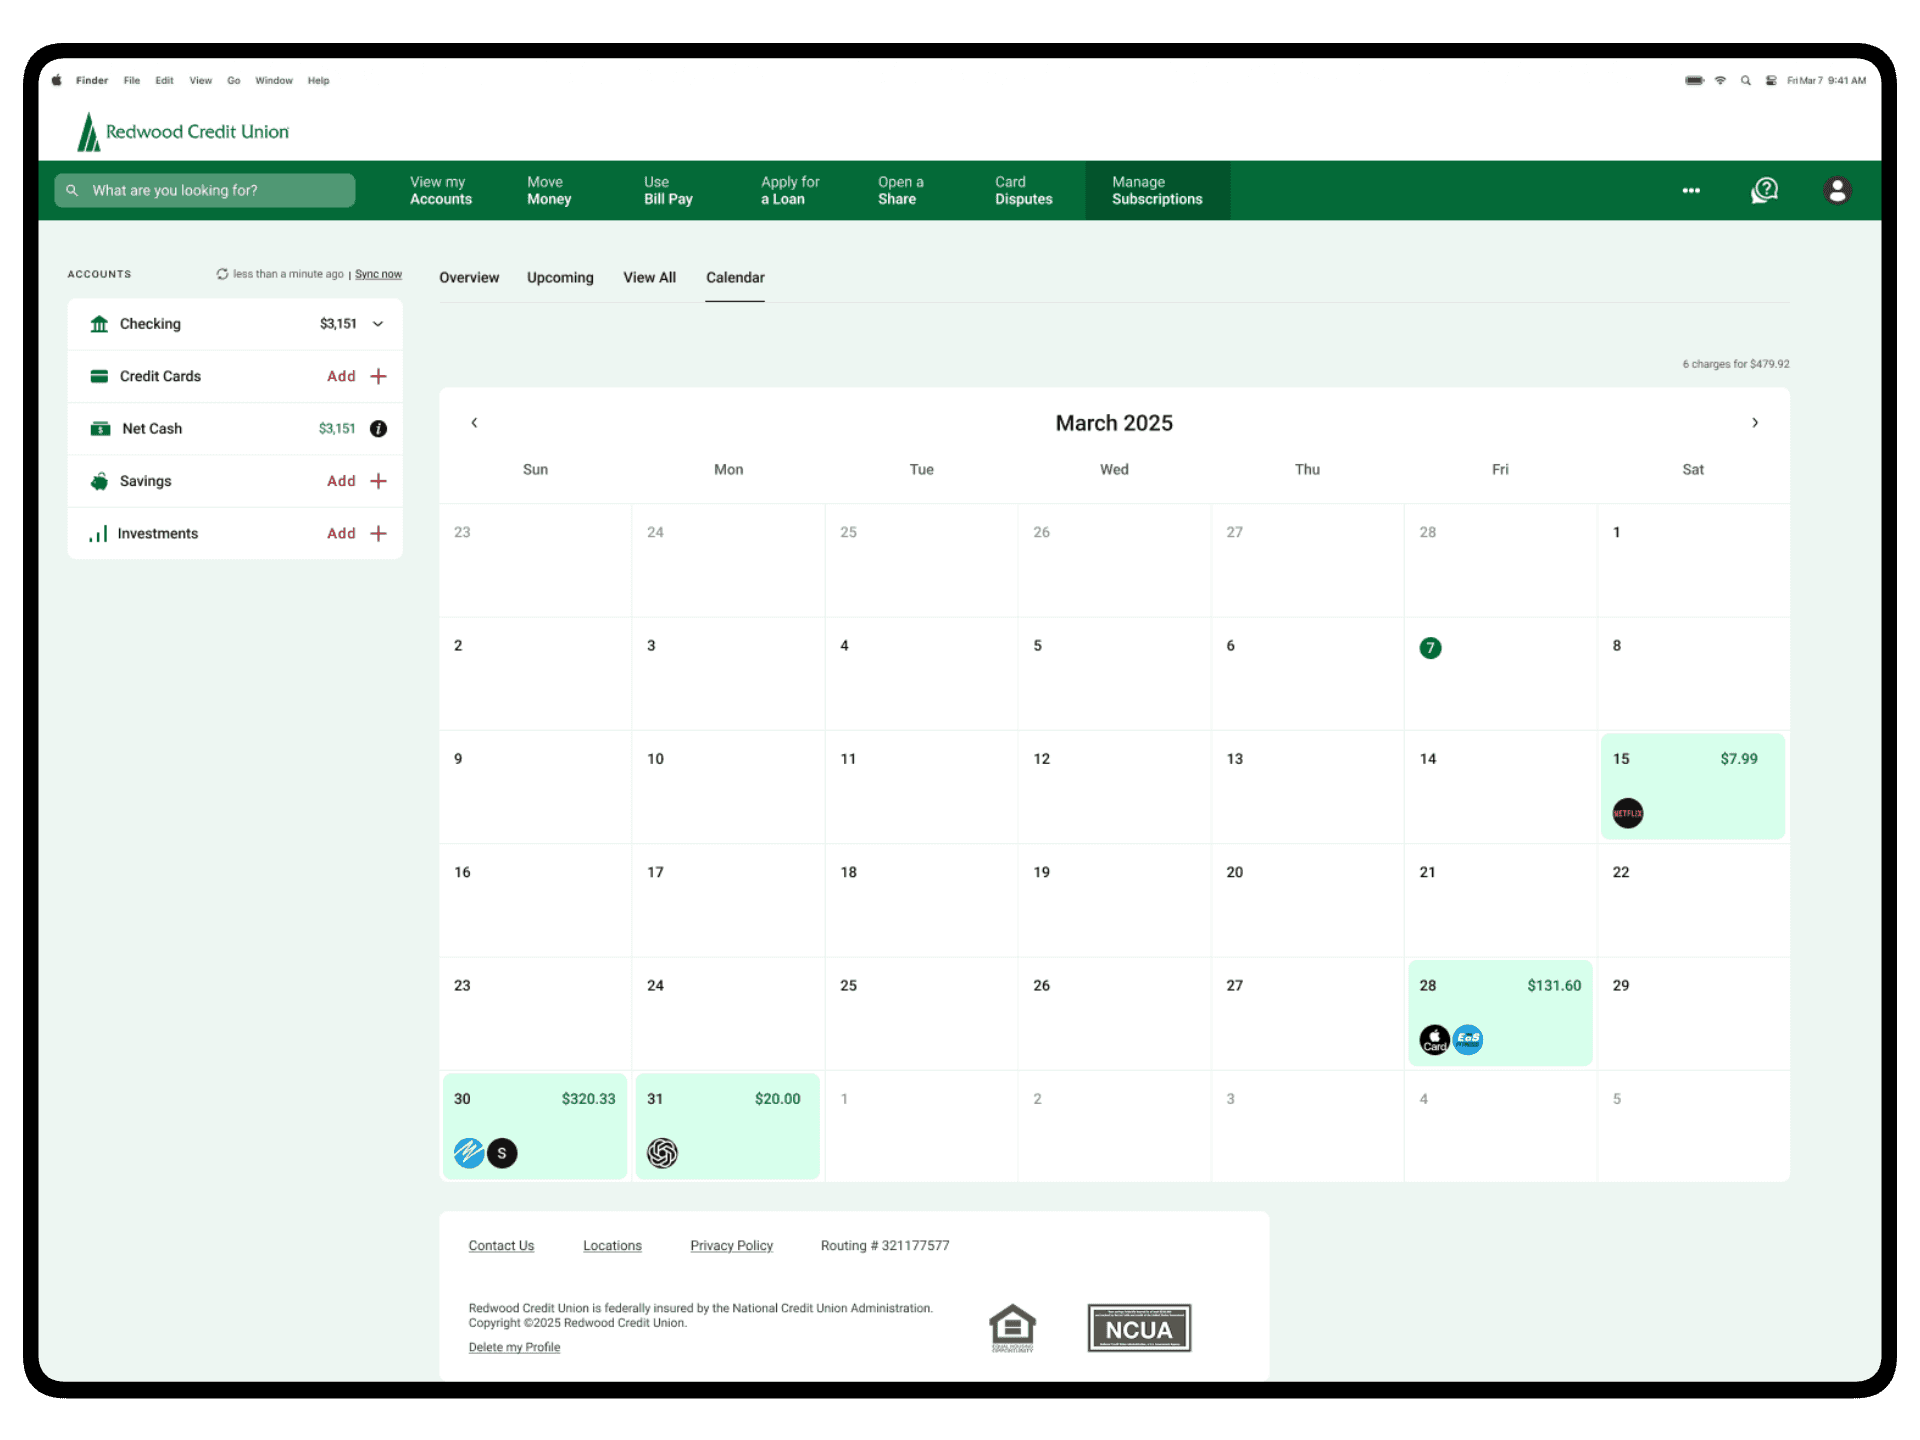Click the Net Cash info icon
1920x1440 pixels.
378,429
